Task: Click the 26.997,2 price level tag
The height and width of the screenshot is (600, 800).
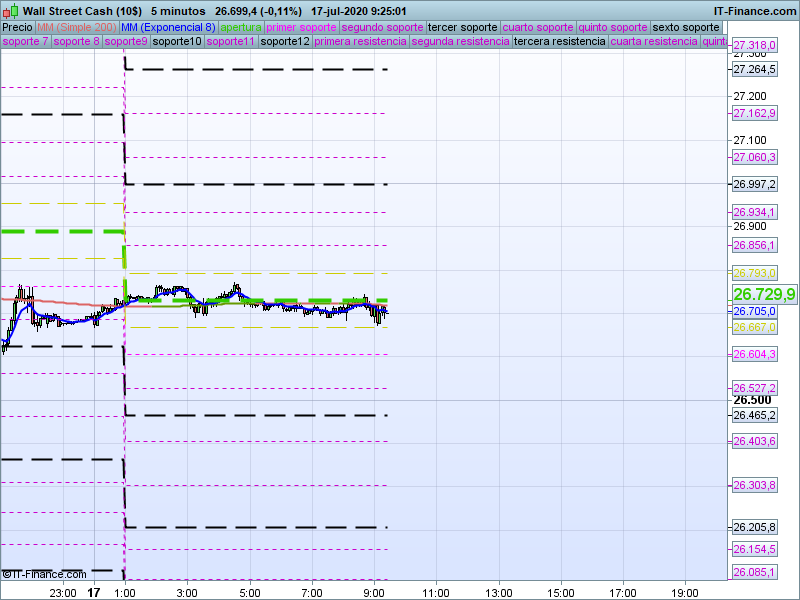Action: point(755,184)
